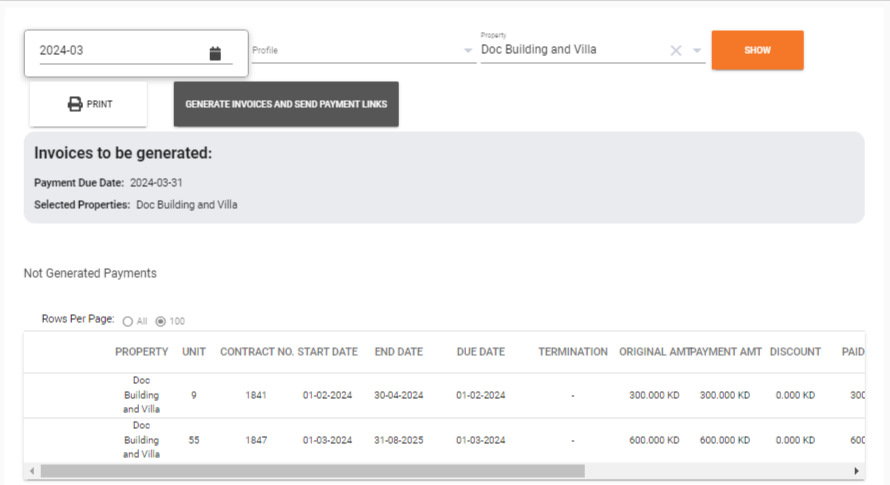890x485 pixels.
Task: Click the table's left scroll arrow
Action: (x=32, y=471)
